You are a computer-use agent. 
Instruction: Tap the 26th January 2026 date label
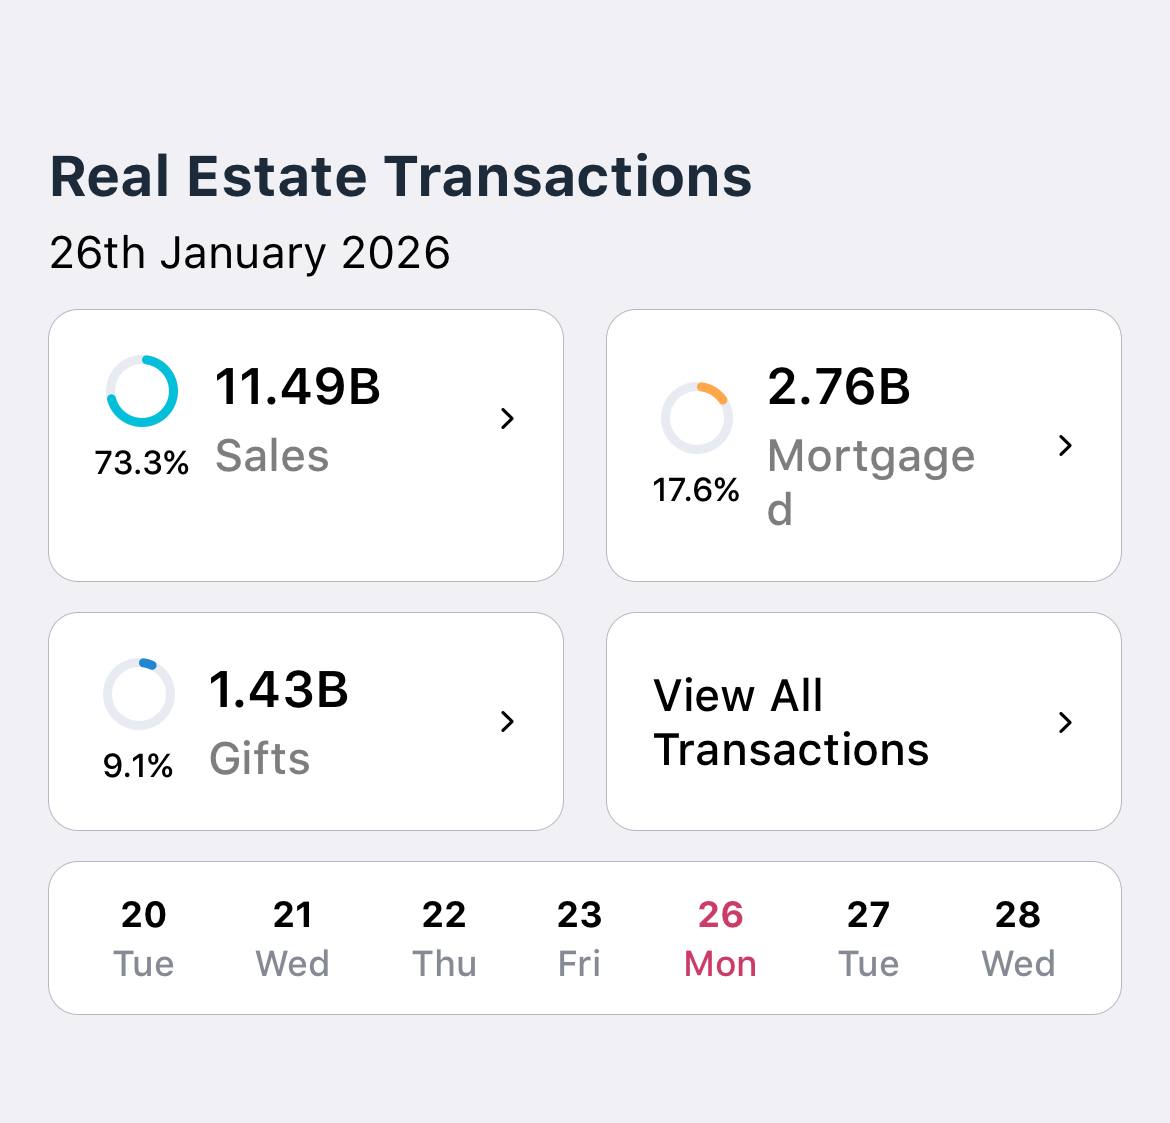point(250,253)
